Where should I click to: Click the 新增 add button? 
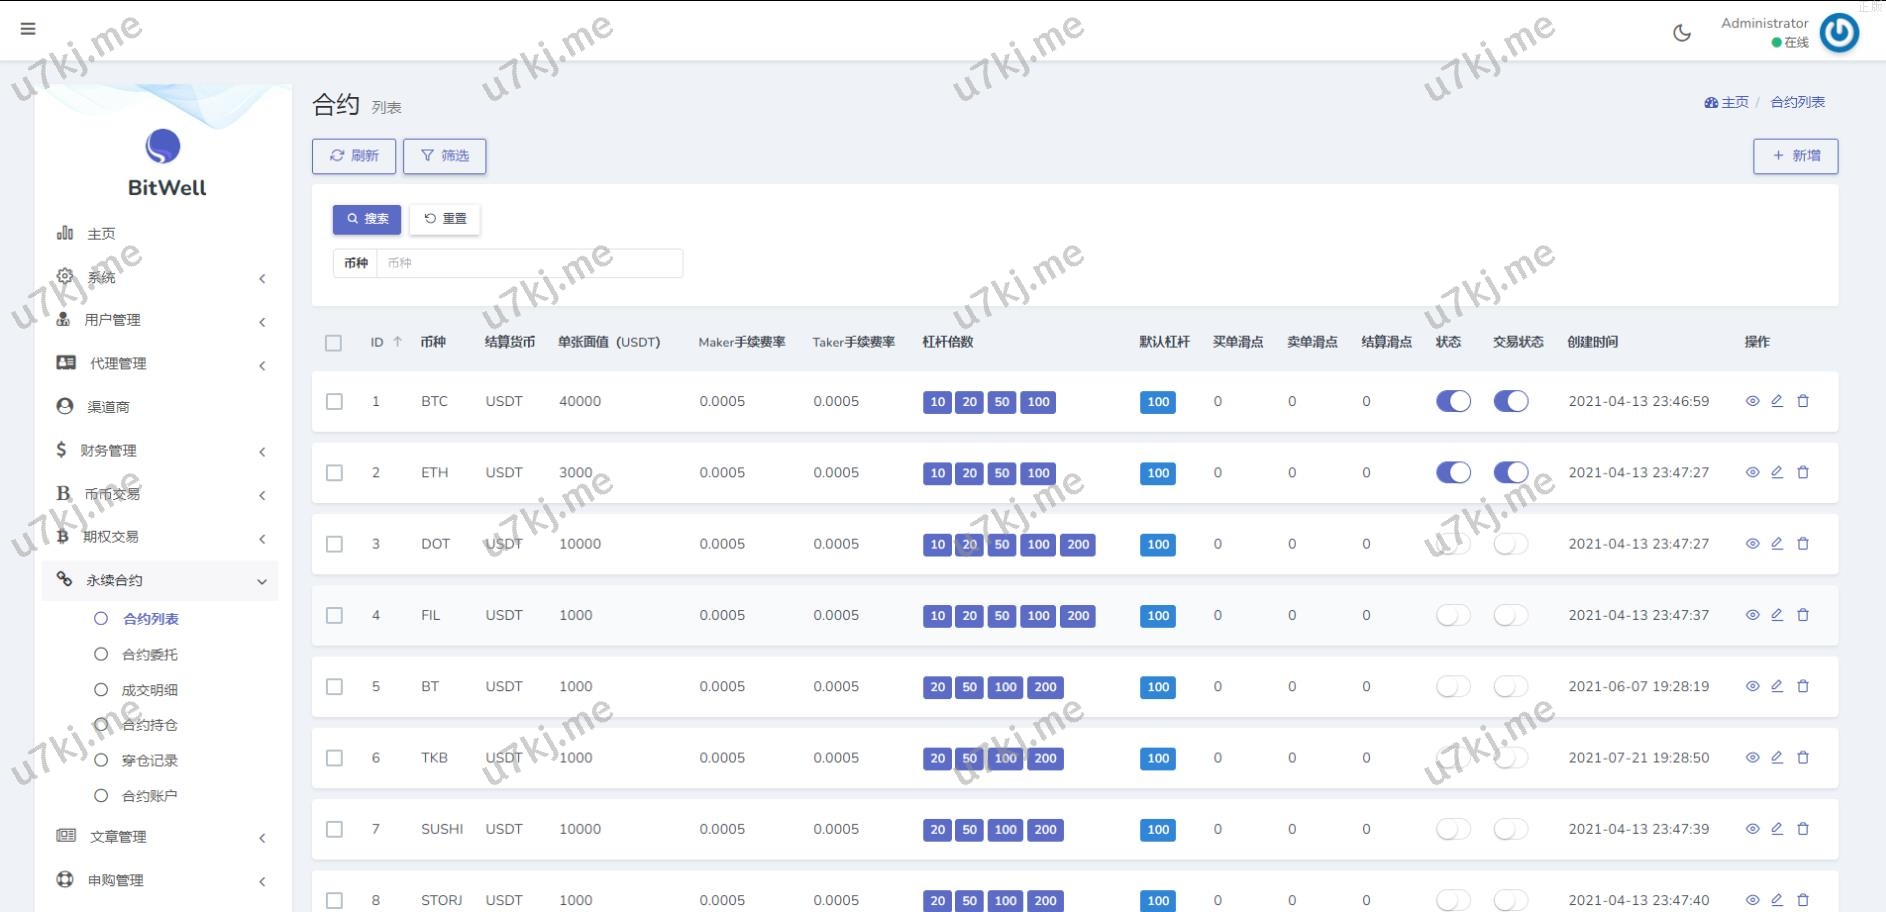coord(1795,156)
